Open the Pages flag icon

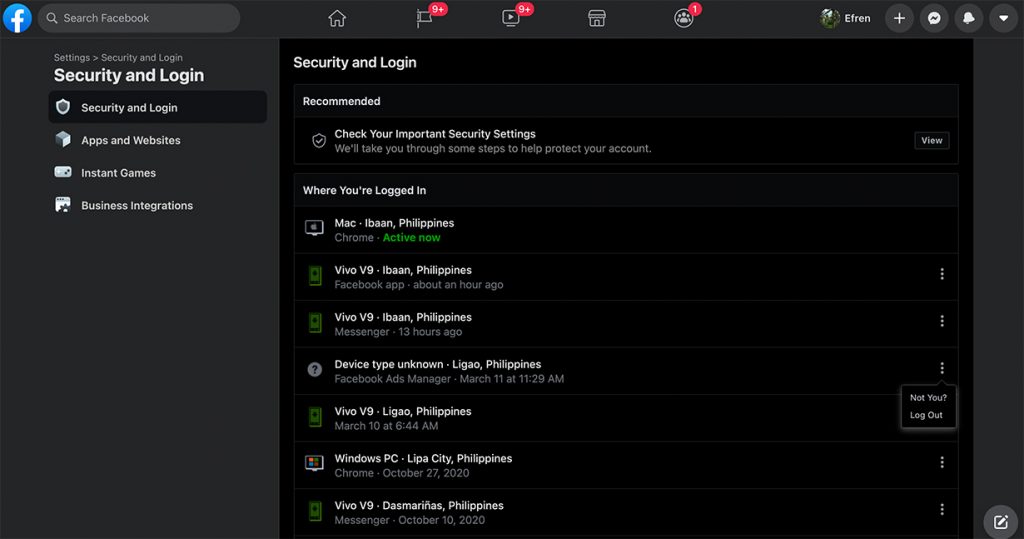pyautogui.click(x=424, y=18)
